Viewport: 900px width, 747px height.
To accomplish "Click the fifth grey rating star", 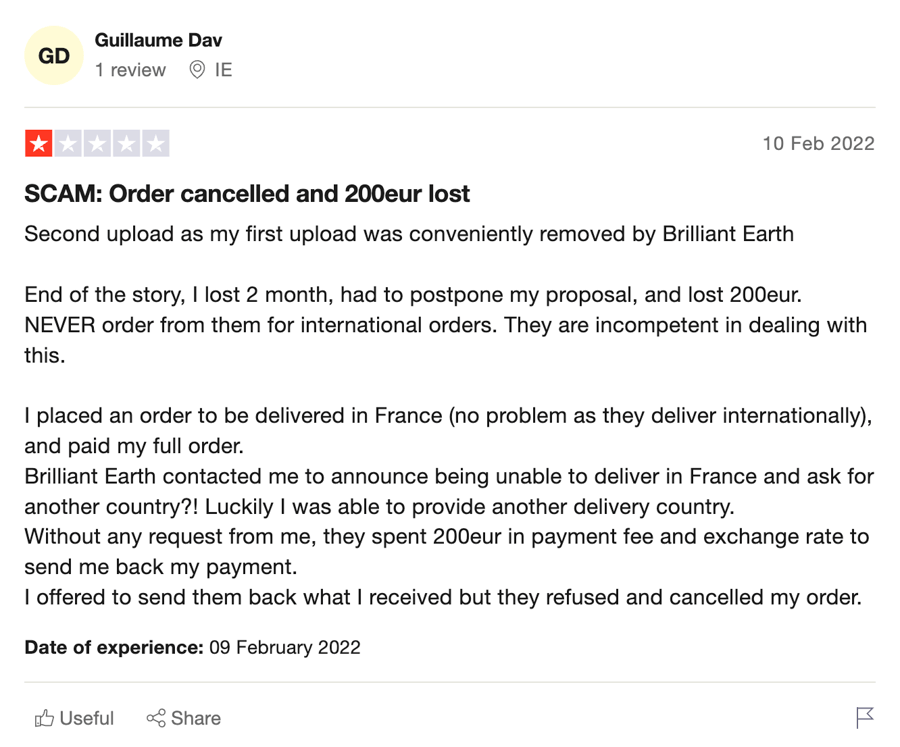I will (x=156, y=144).
